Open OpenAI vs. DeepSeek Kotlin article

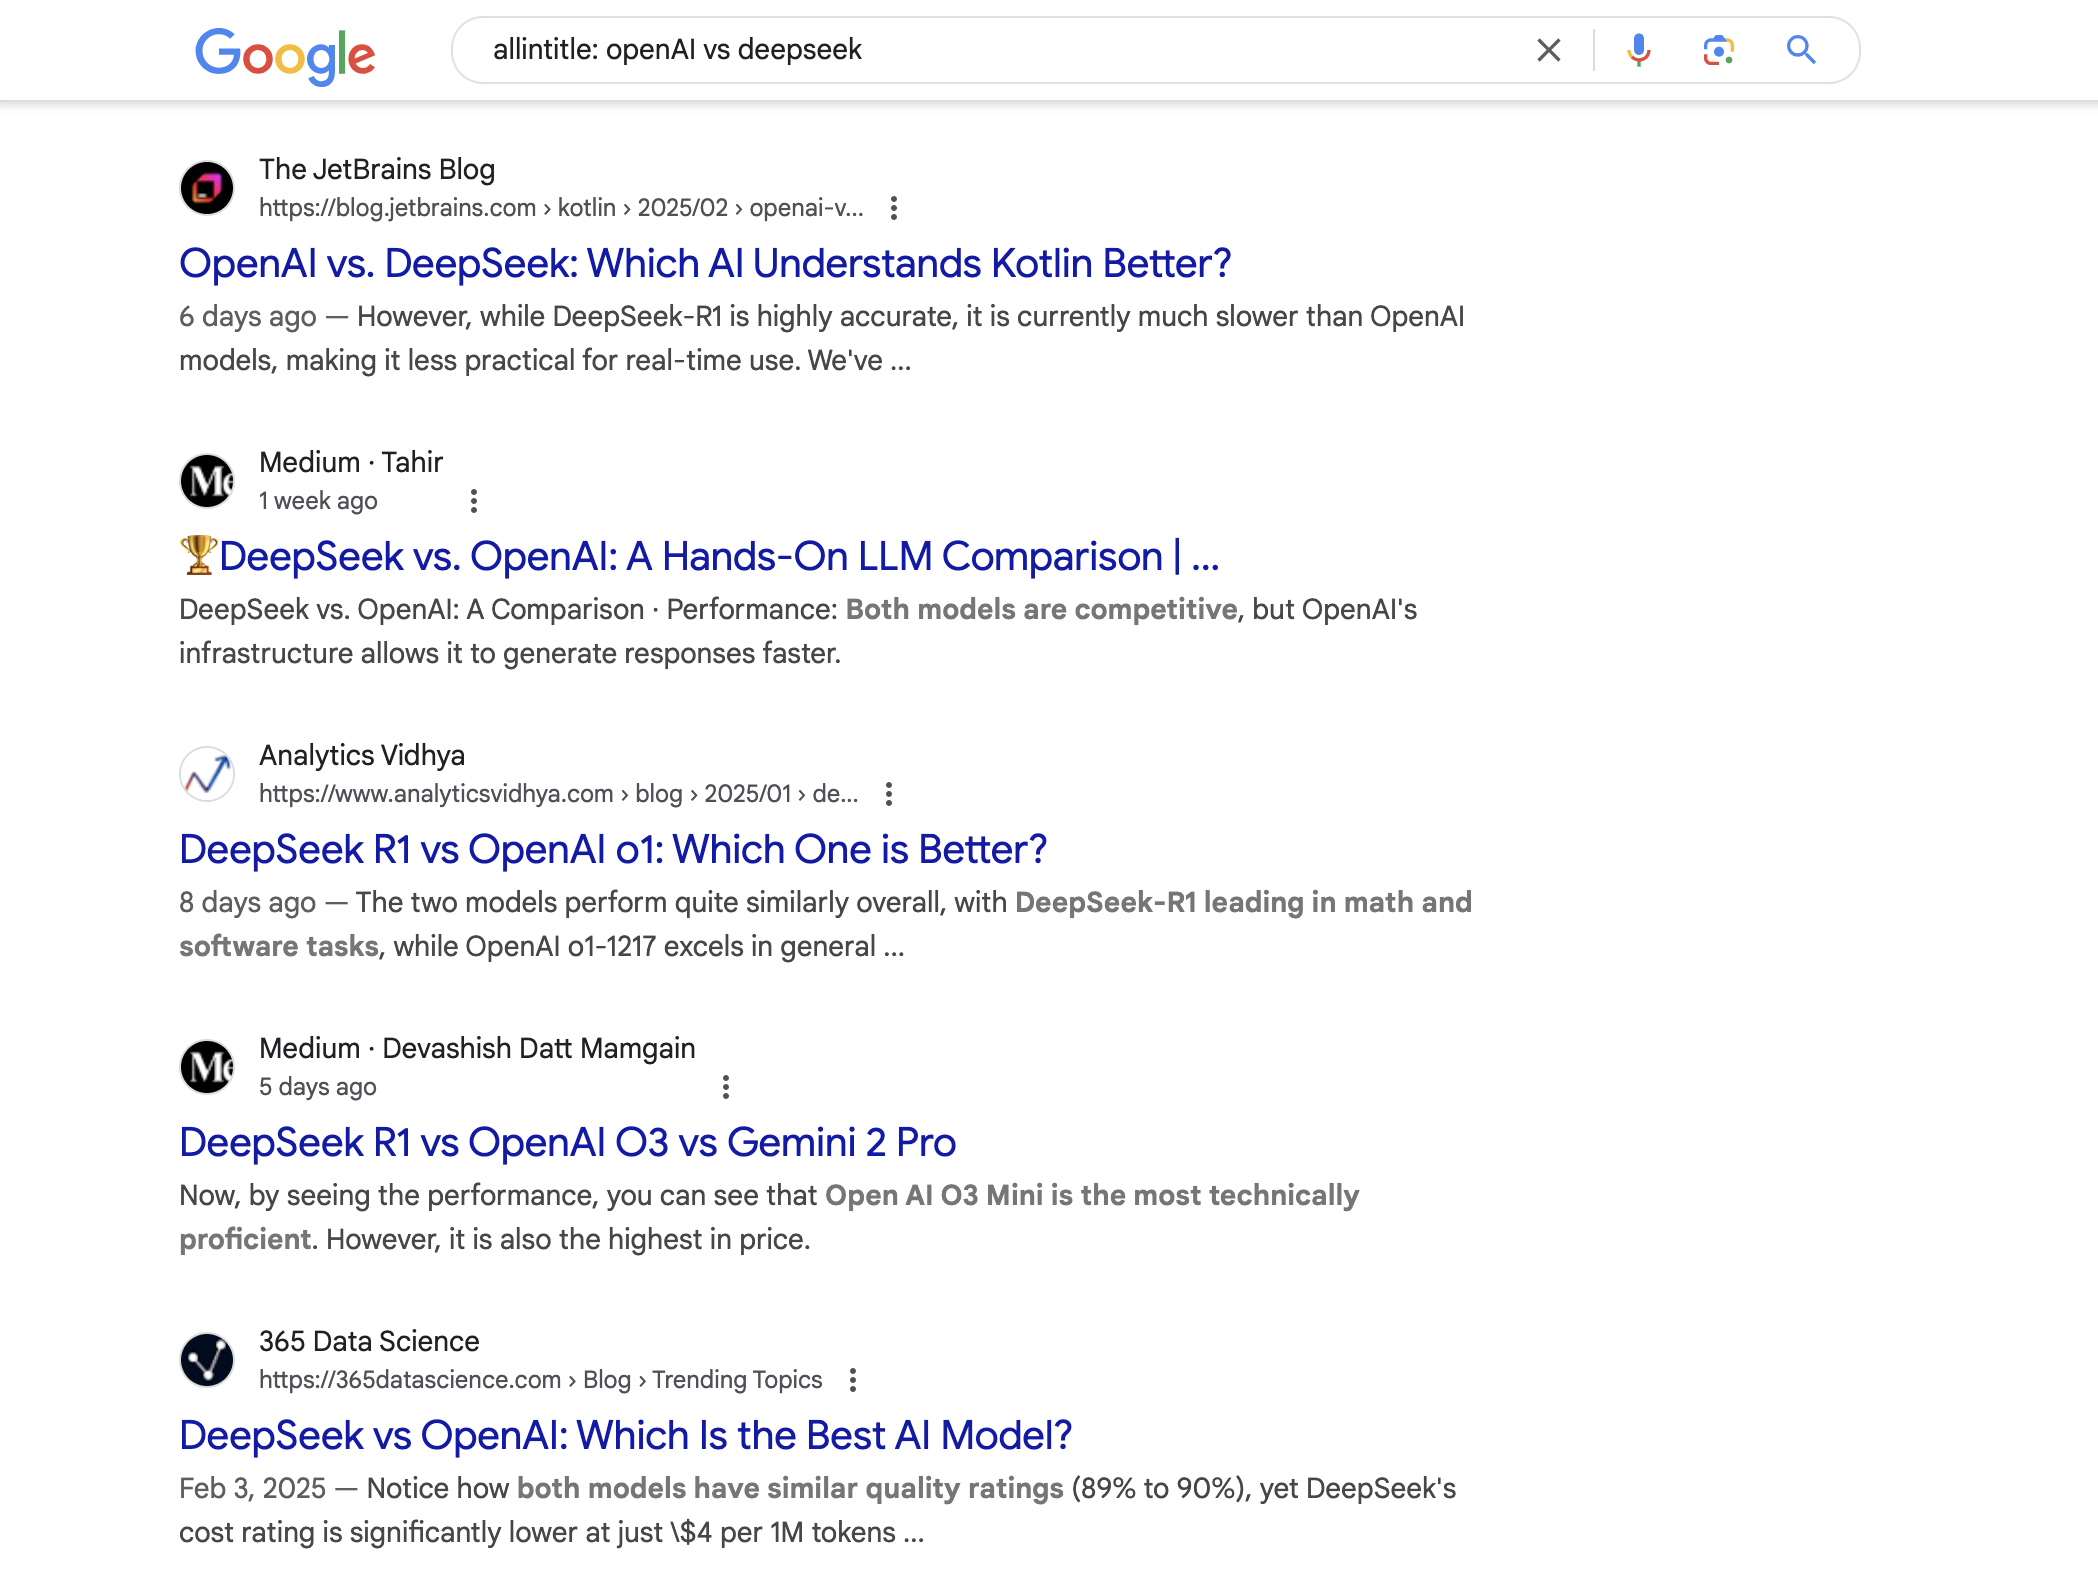click(x=705, y=264)
